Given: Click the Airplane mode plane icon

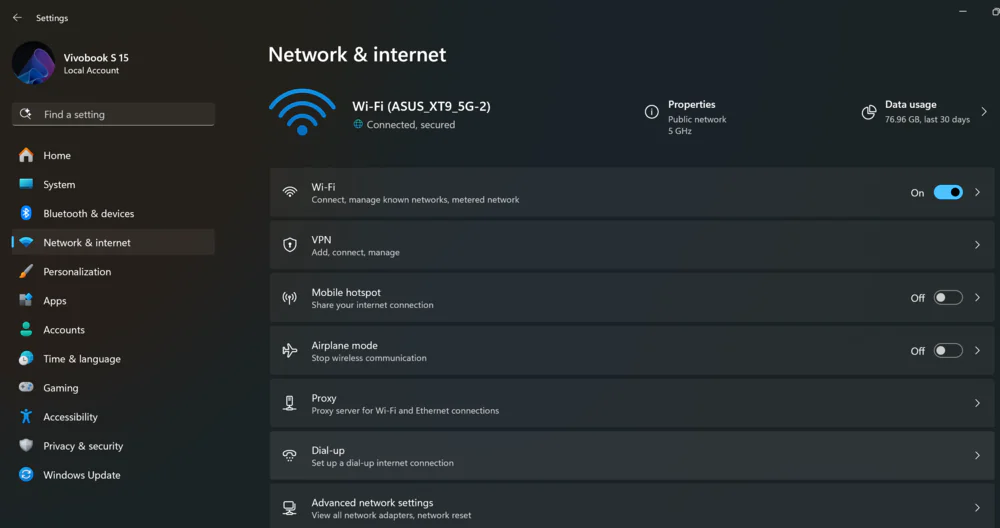Looking at the screenshot, I should tap(290, 350).
